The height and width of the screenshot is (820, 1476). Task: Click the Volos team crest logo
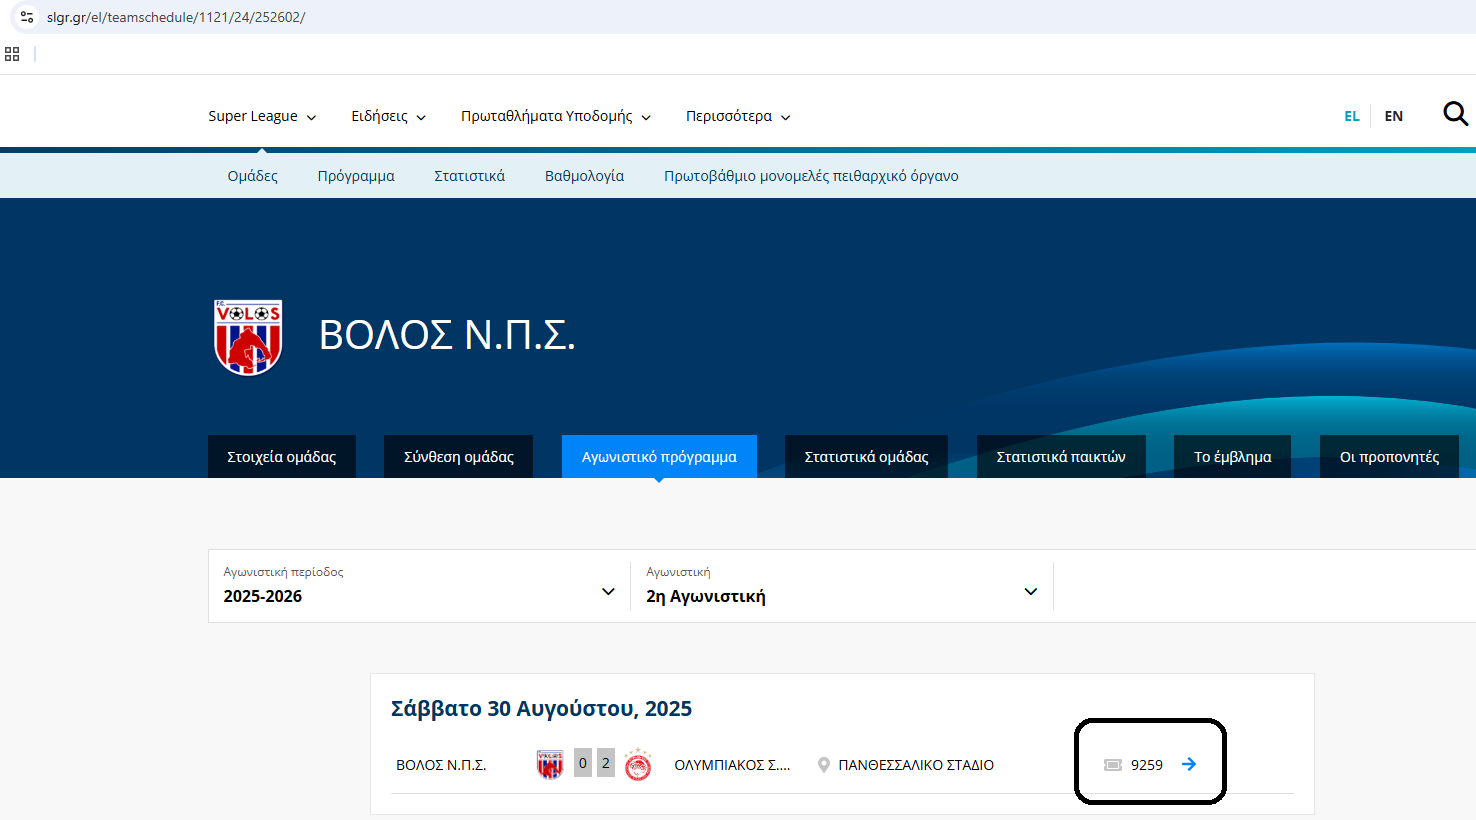(248, 337)
